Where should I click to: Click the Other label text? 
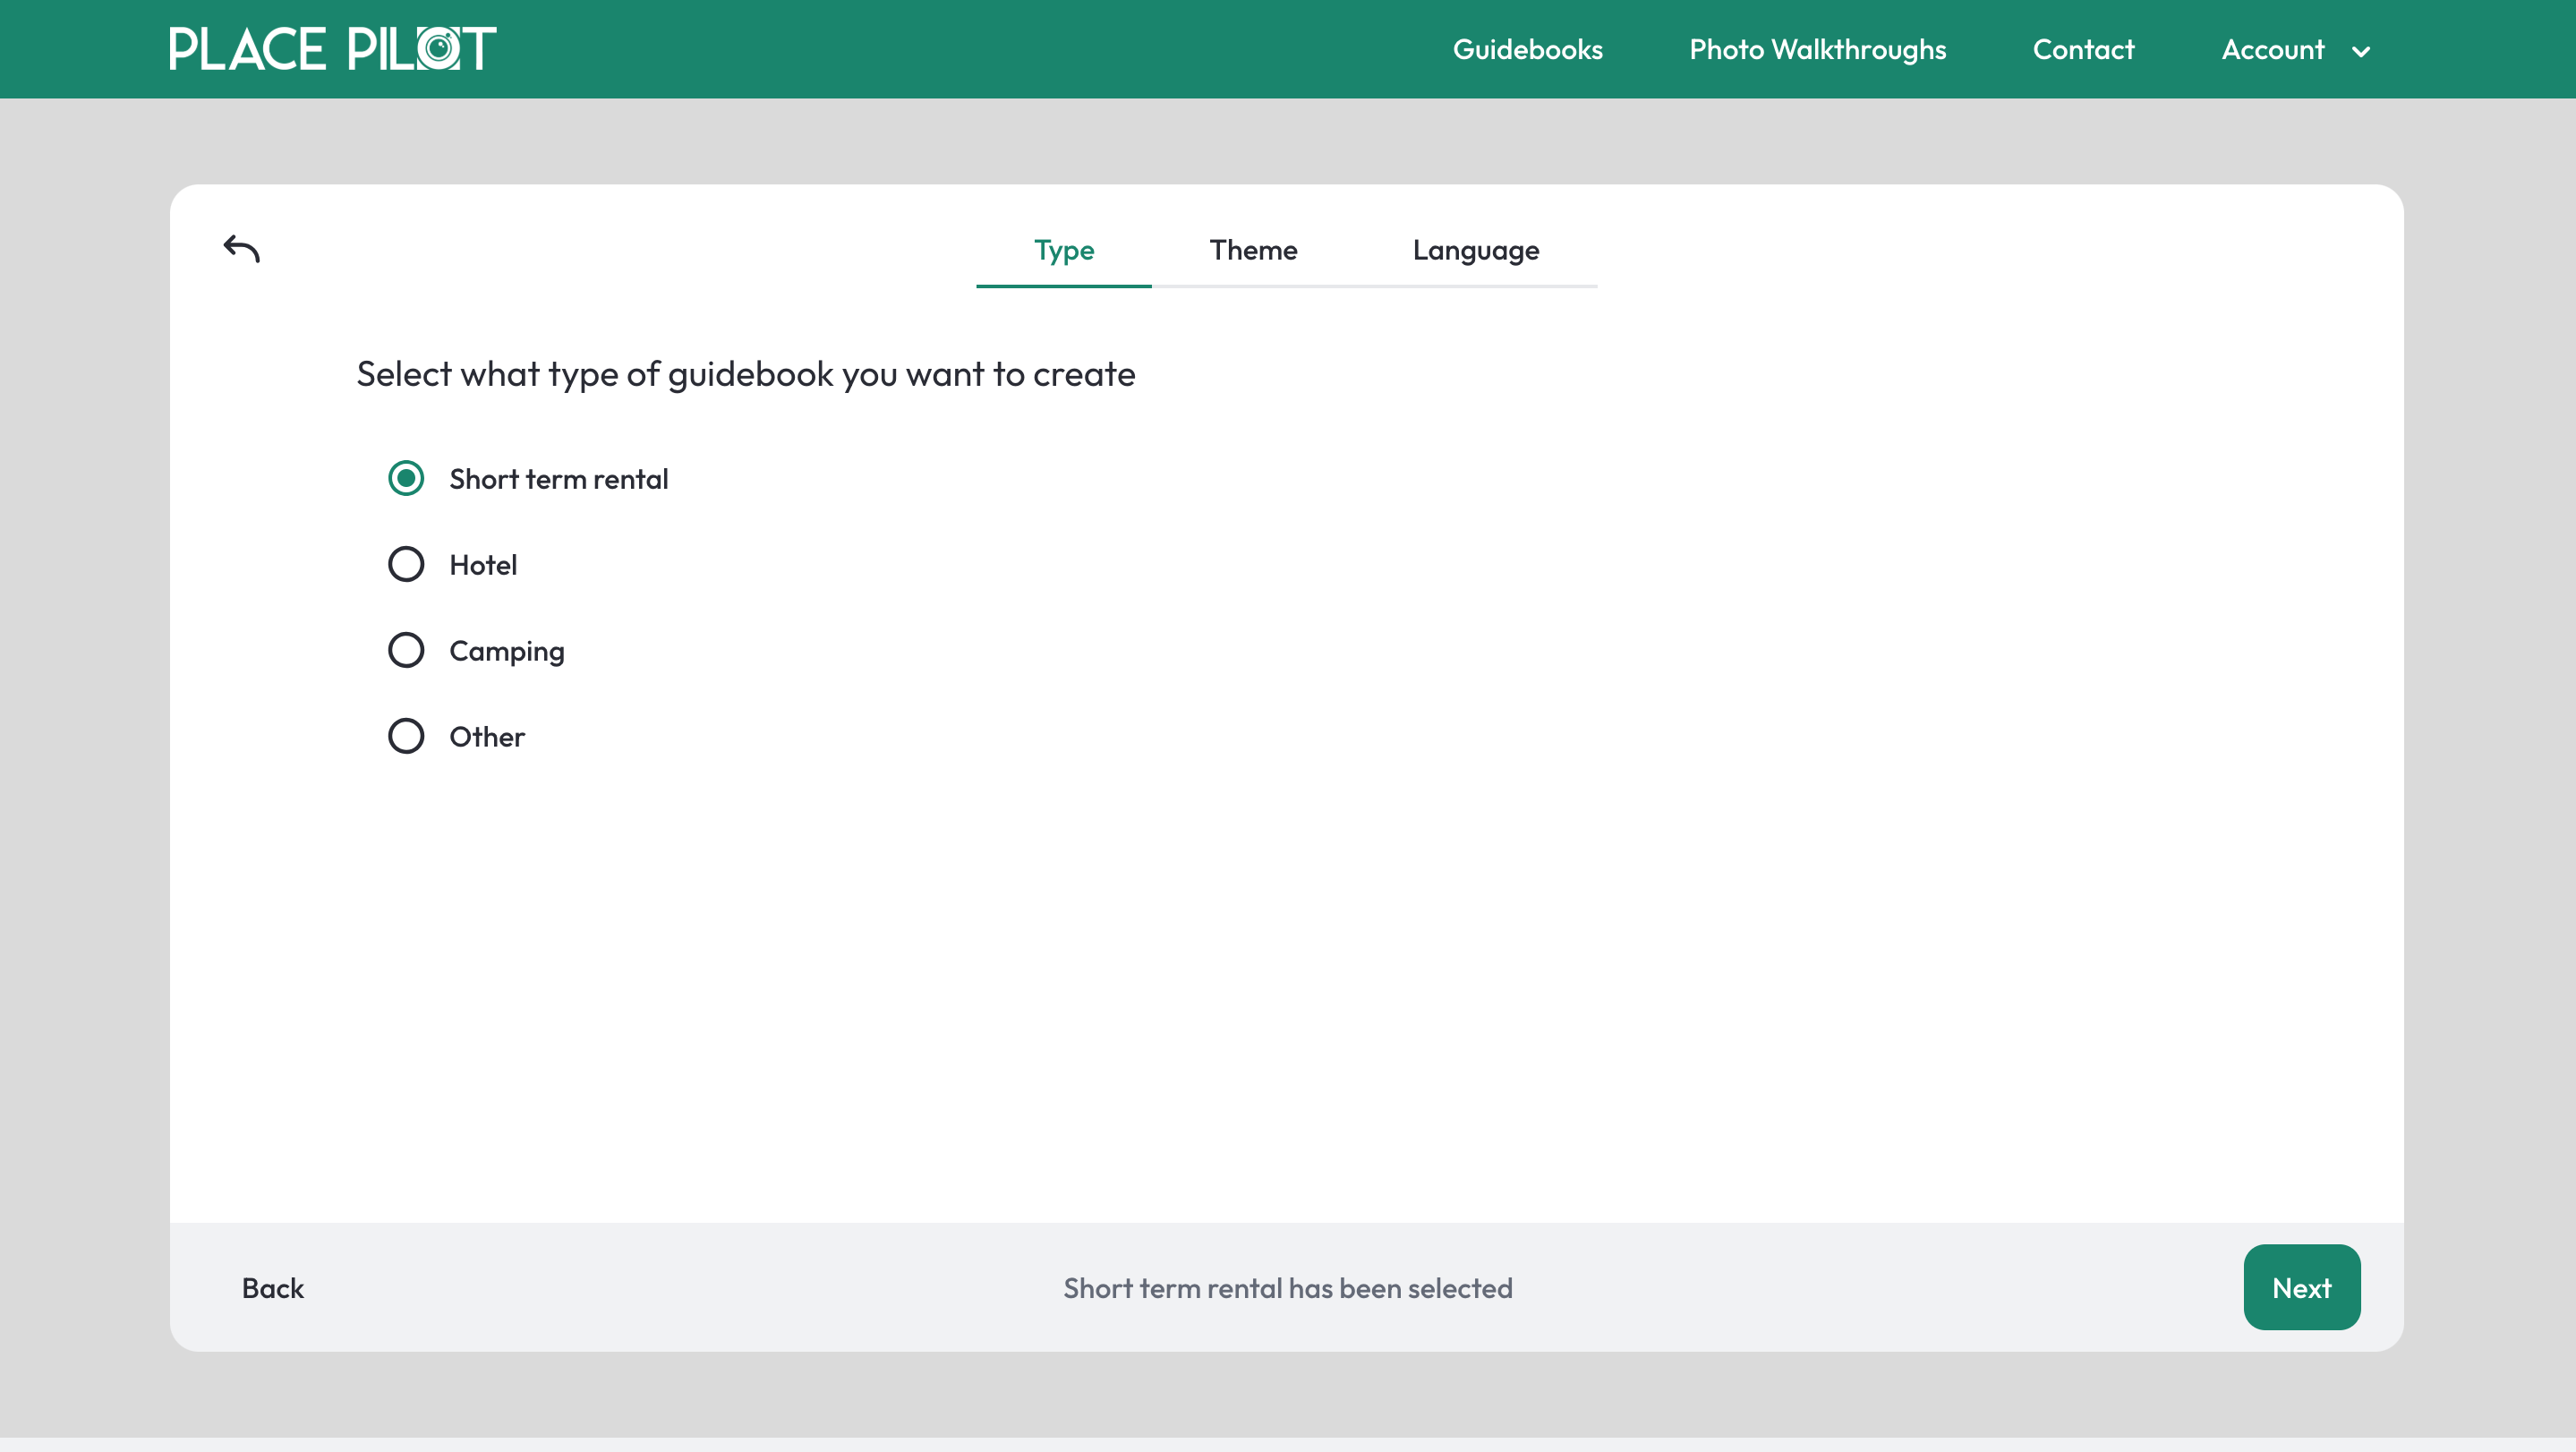486,736
